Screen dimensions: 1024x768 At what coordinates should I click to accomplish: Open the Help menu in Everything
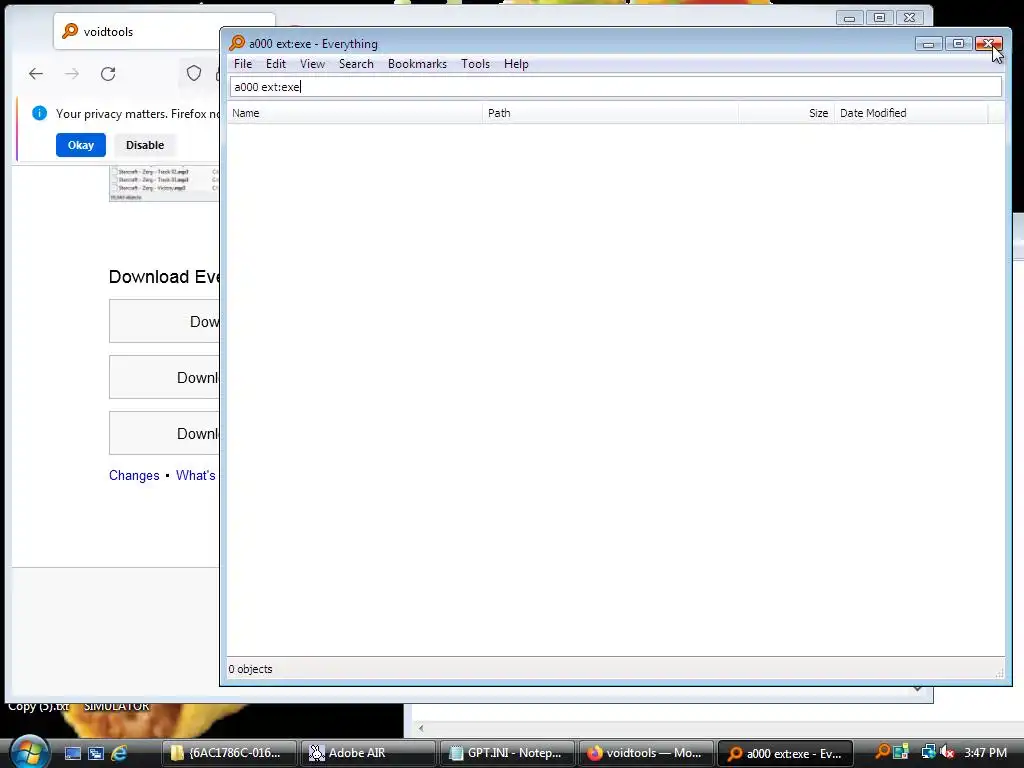point(516,64)
